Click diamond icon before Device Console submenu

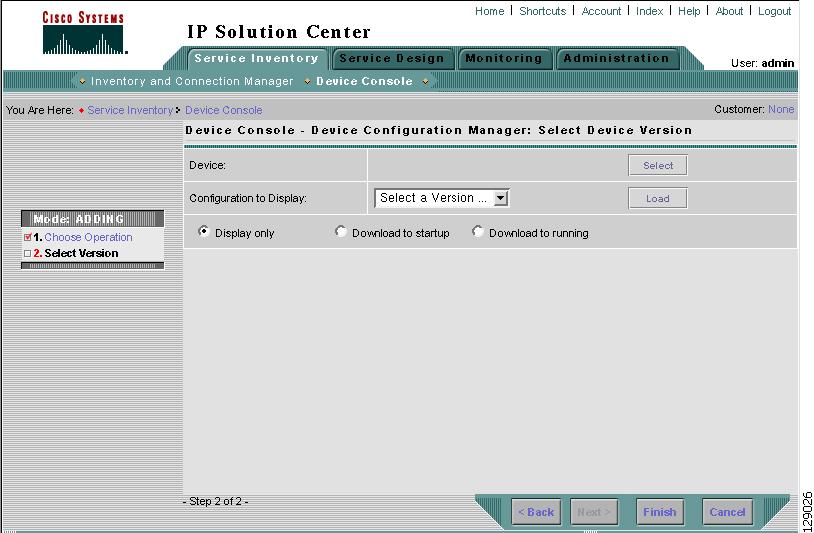click(x=307, y=81)
